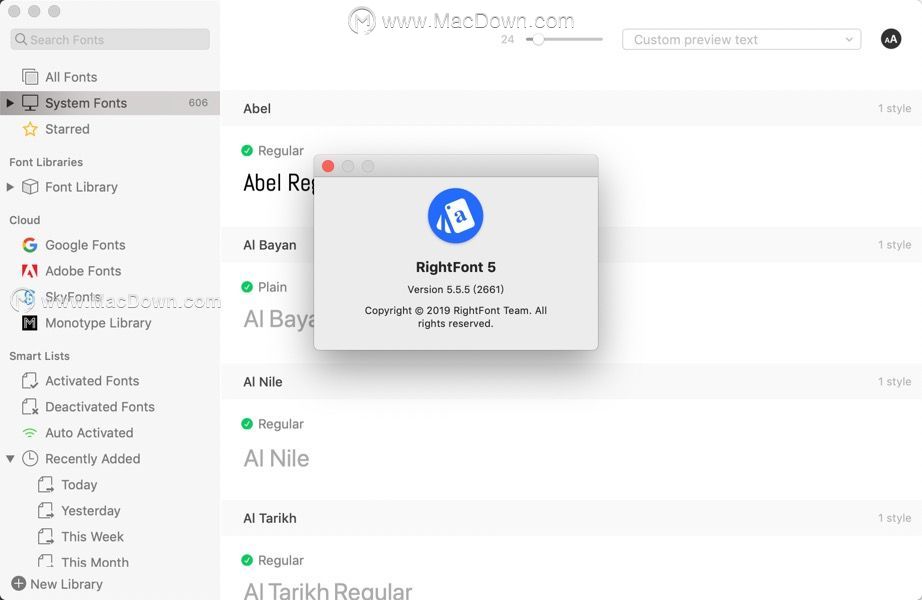Viewport: 922px width, 600px height.
Task: Click the Google Fonts logo icon
Action: [29, 245]
